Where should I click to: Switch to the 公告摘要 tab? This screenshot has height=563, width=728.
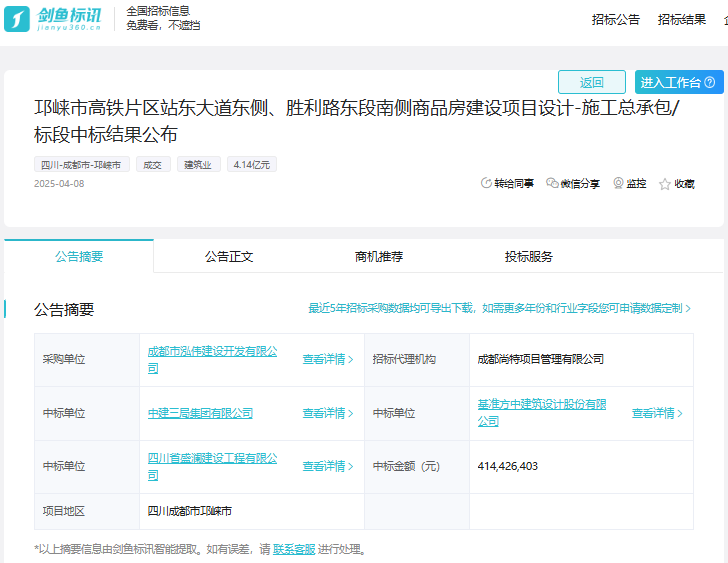[x=79, y=256]
